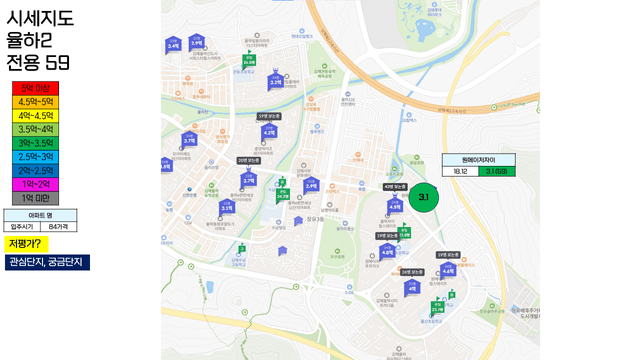Select the 3.1억 house-shaped marker

[x=227, y=207]
